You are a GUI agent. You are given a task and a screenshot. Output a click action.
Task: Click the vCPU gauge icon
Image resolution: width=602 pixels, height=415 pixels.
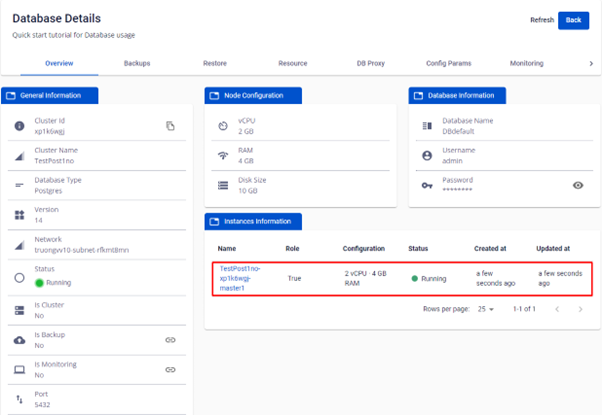(223, 126)
